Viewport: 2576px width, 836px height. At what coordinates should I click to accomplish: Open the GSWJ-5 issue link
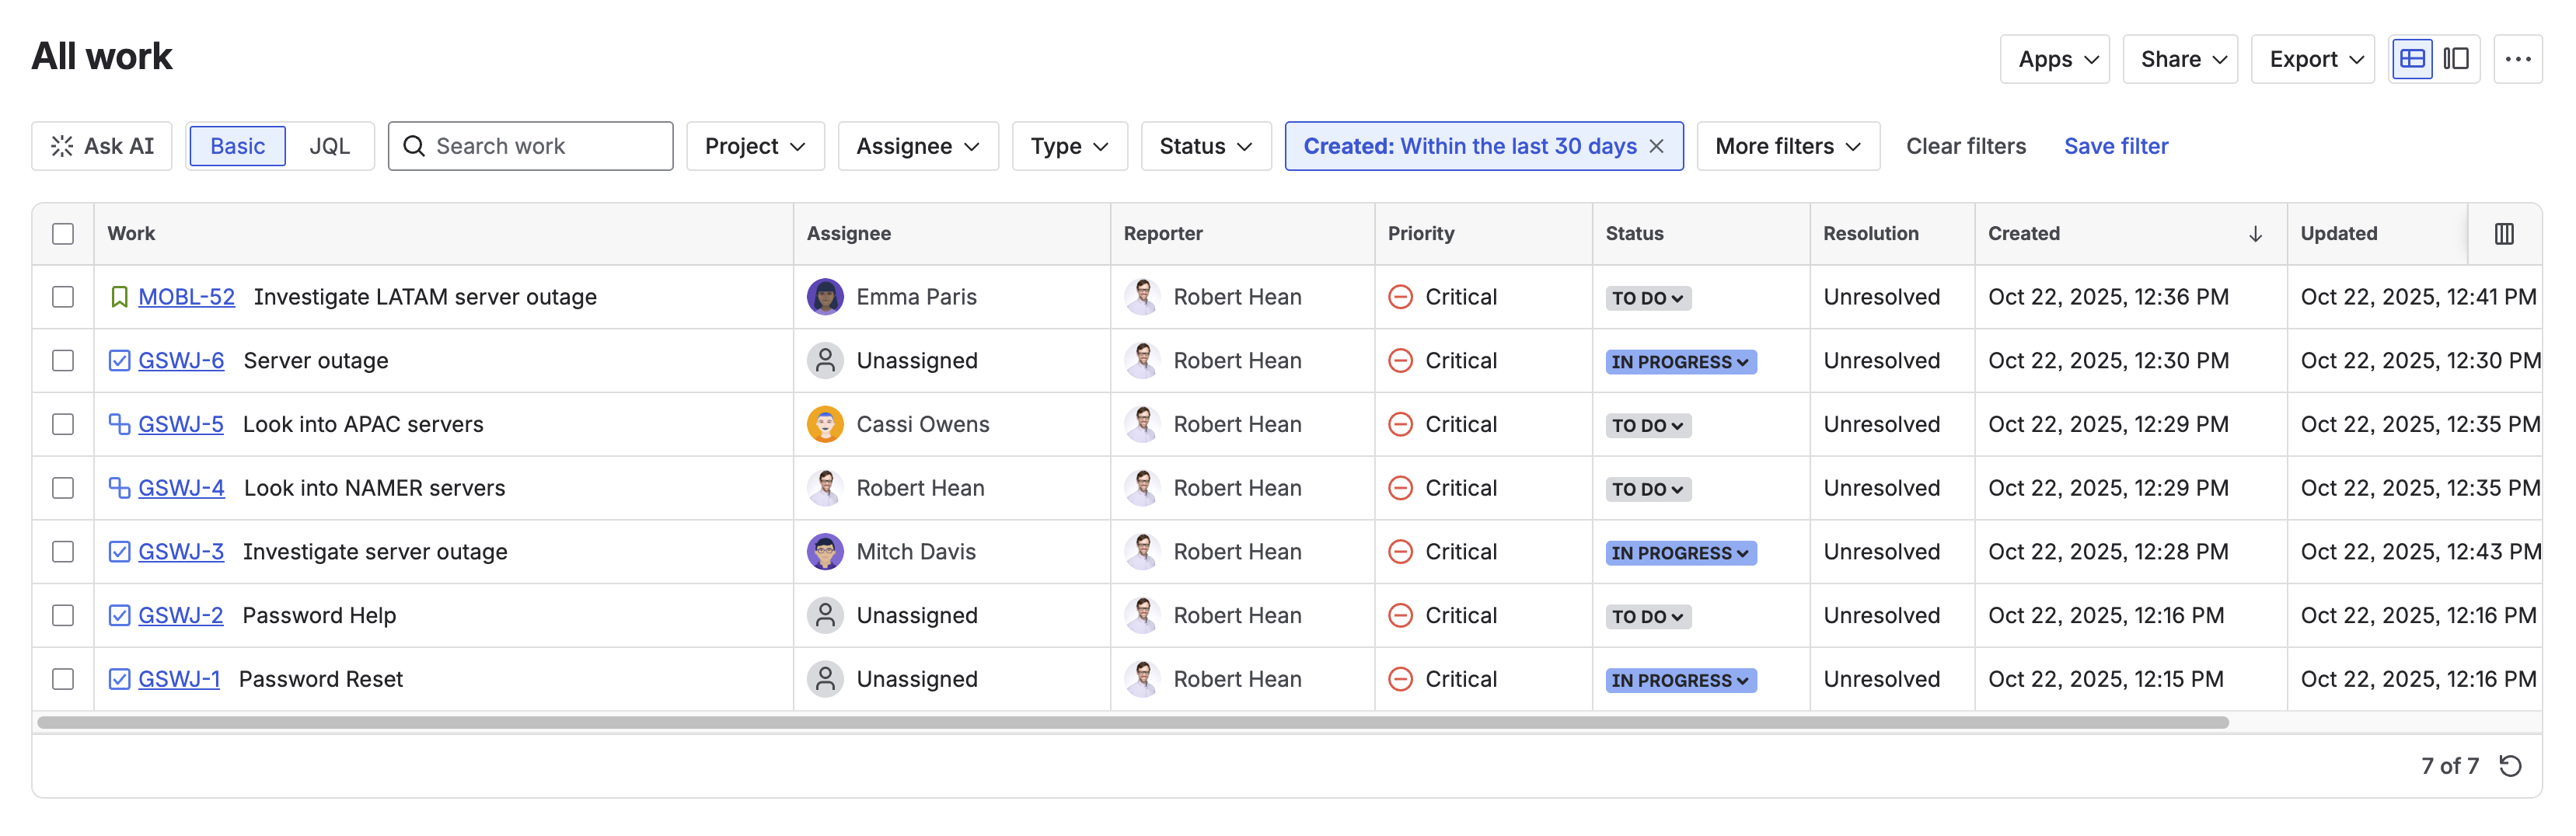[180, 425]
